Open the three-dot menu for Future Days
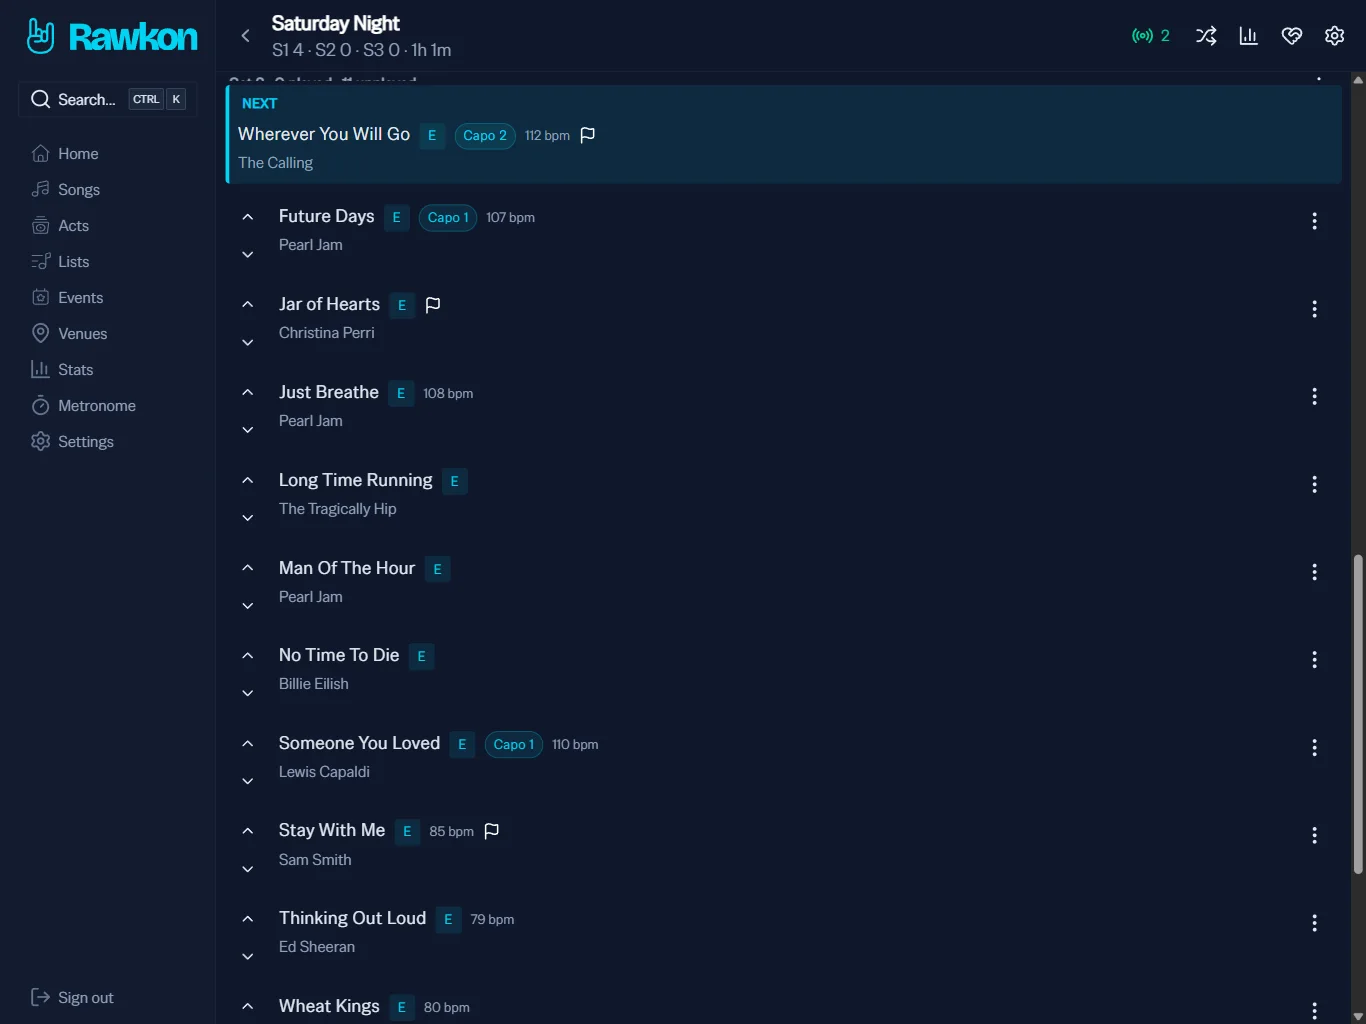1366x1024 pixels. (1314, 221)
